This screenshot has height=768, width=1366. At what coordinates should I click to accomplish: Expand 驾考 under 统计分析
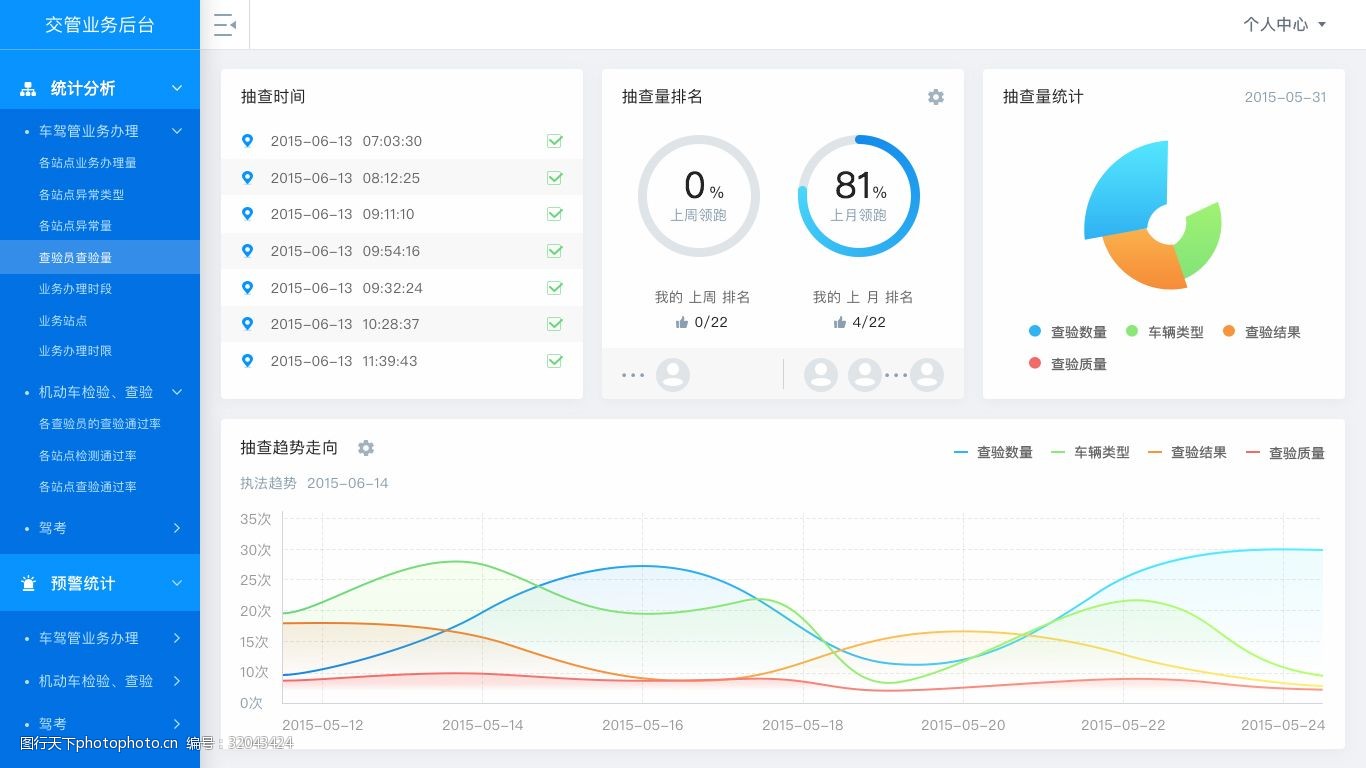point(177,528)
